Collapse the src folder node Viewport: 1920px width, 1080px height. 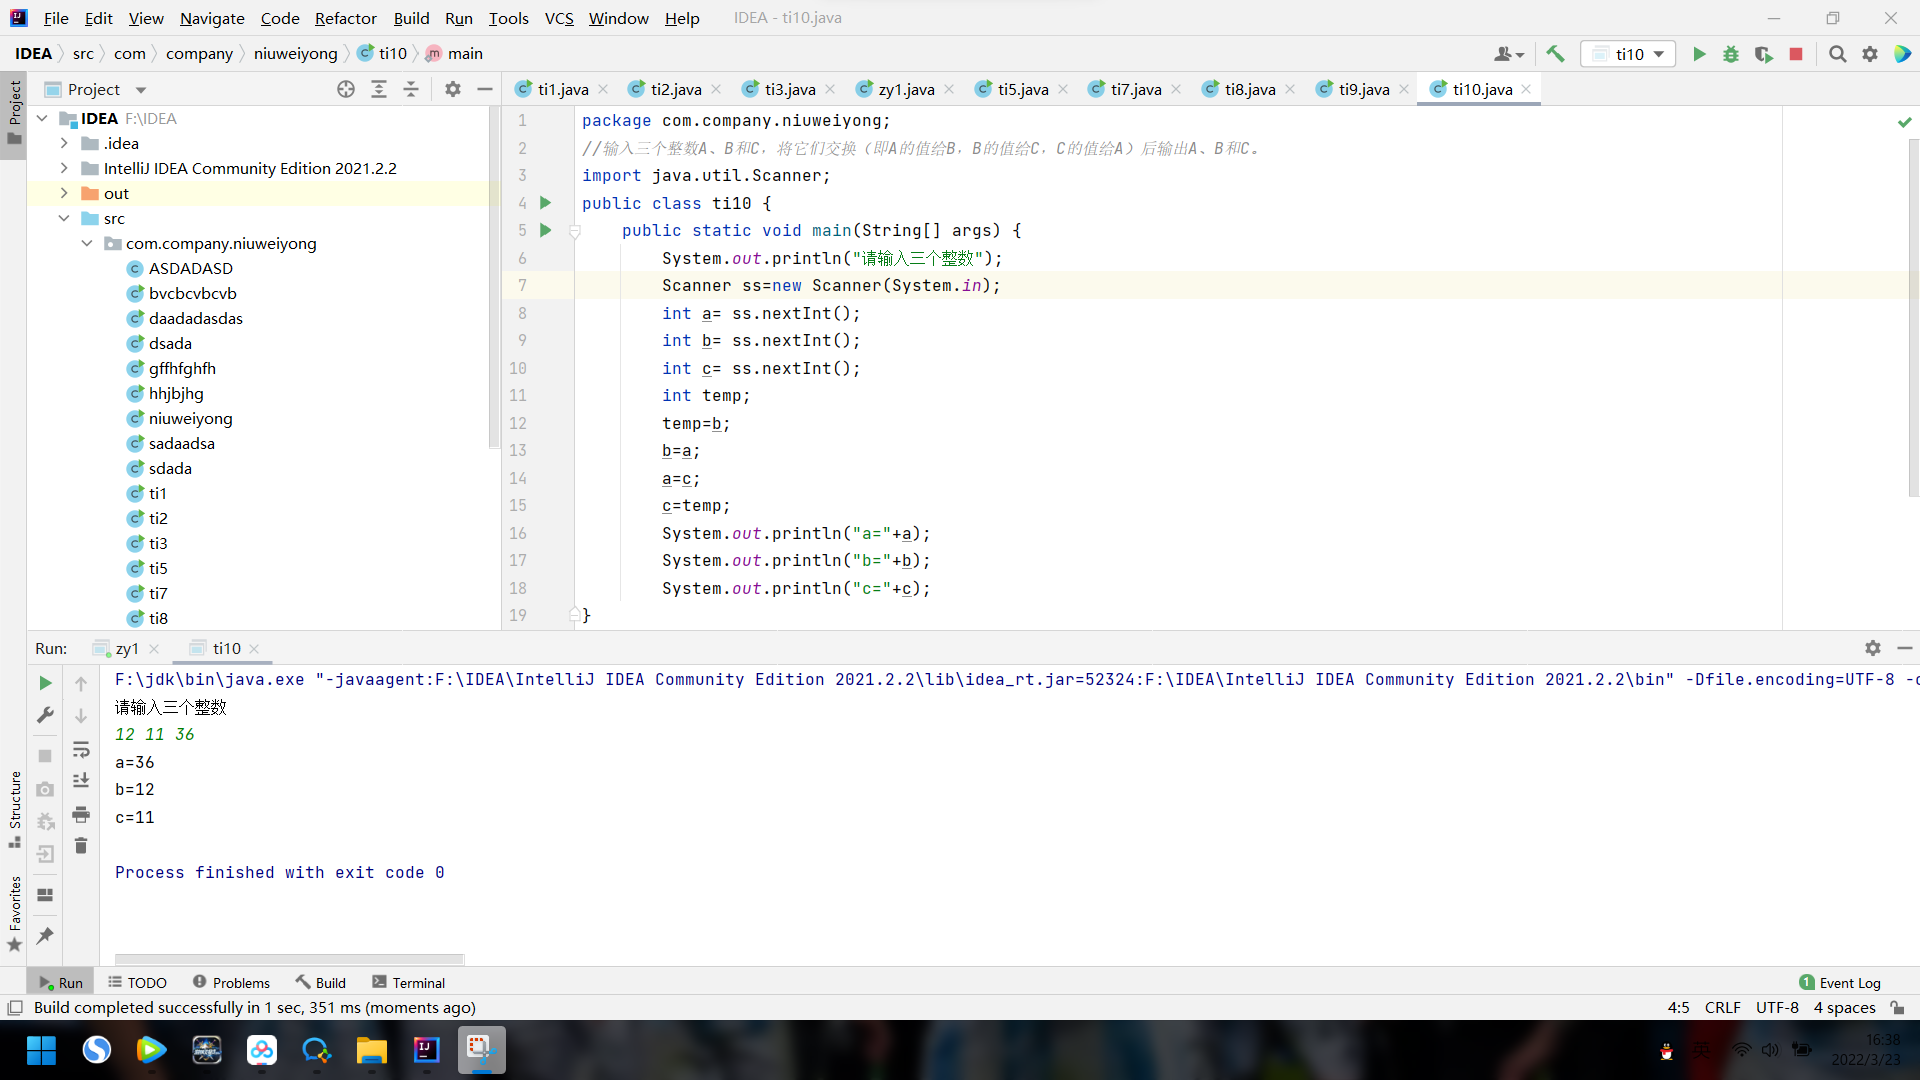pyautogui.click(x=64, y=218)
